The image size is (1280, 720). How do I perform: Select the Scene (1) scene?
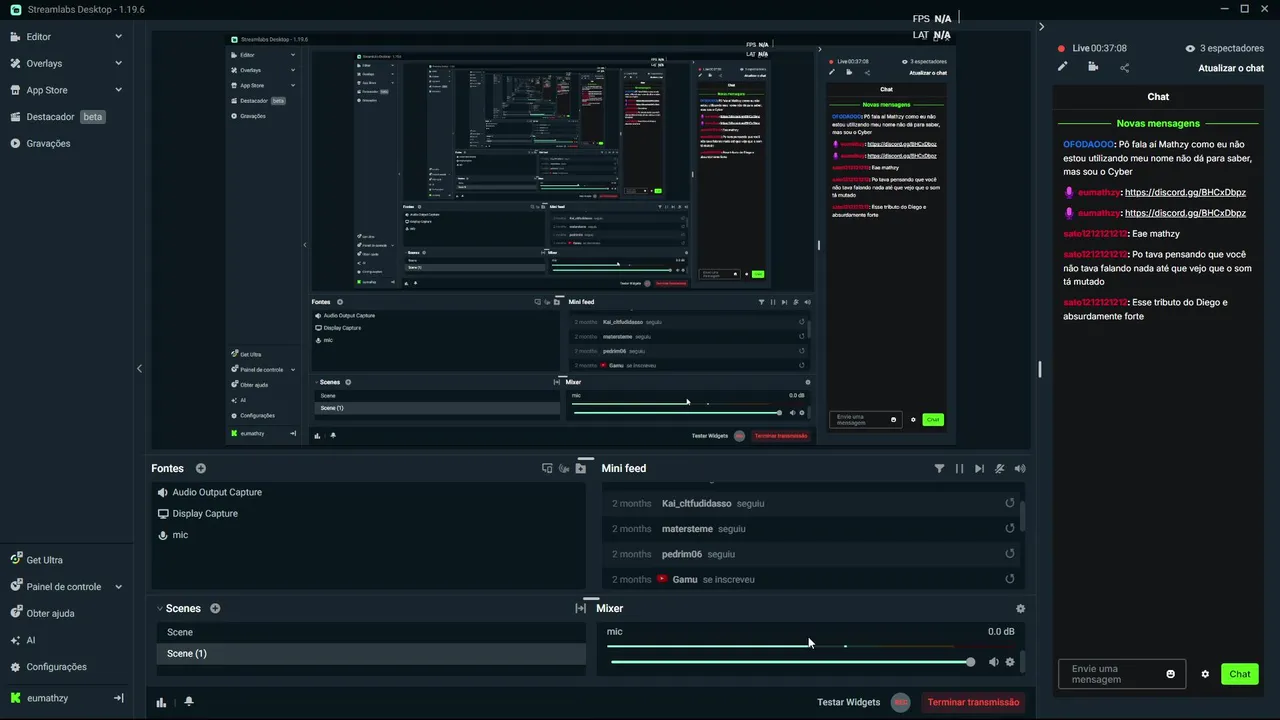coord(371,653)
